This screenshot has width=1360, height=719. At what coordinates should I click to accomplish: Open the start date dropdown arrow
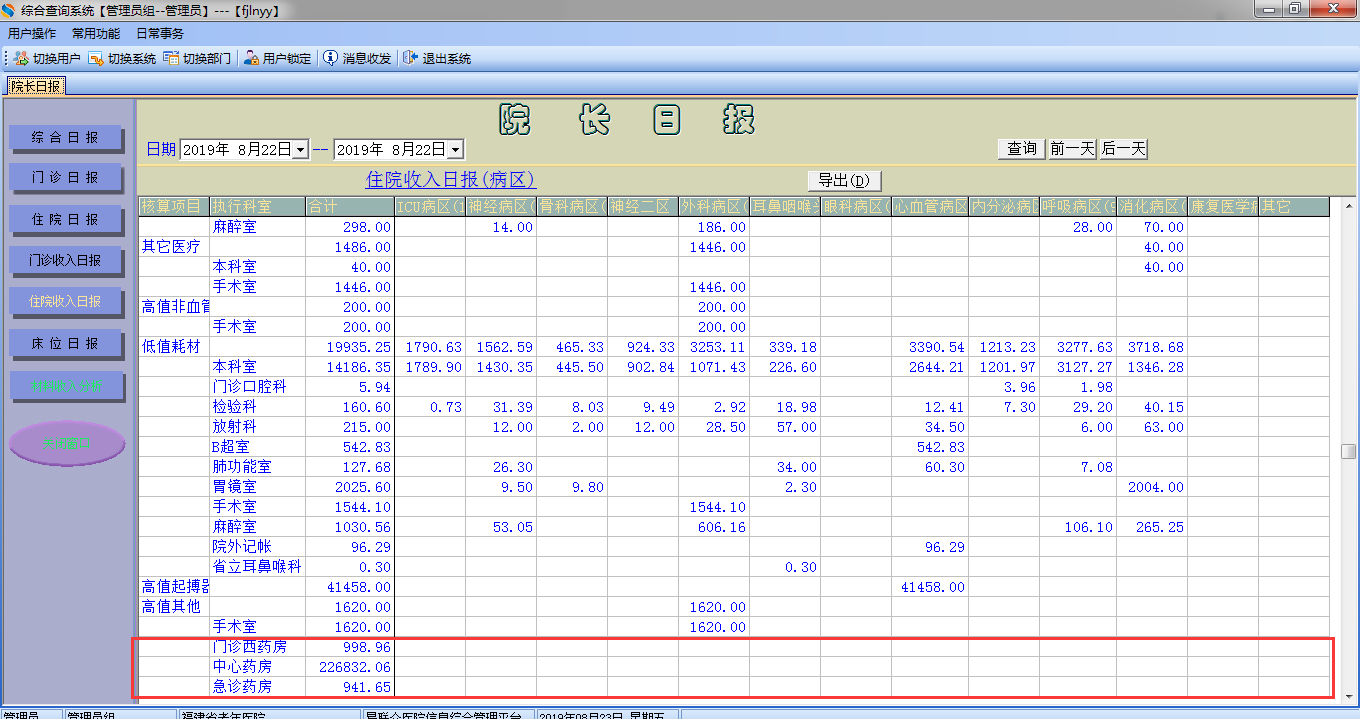click(x=301, y=149)
